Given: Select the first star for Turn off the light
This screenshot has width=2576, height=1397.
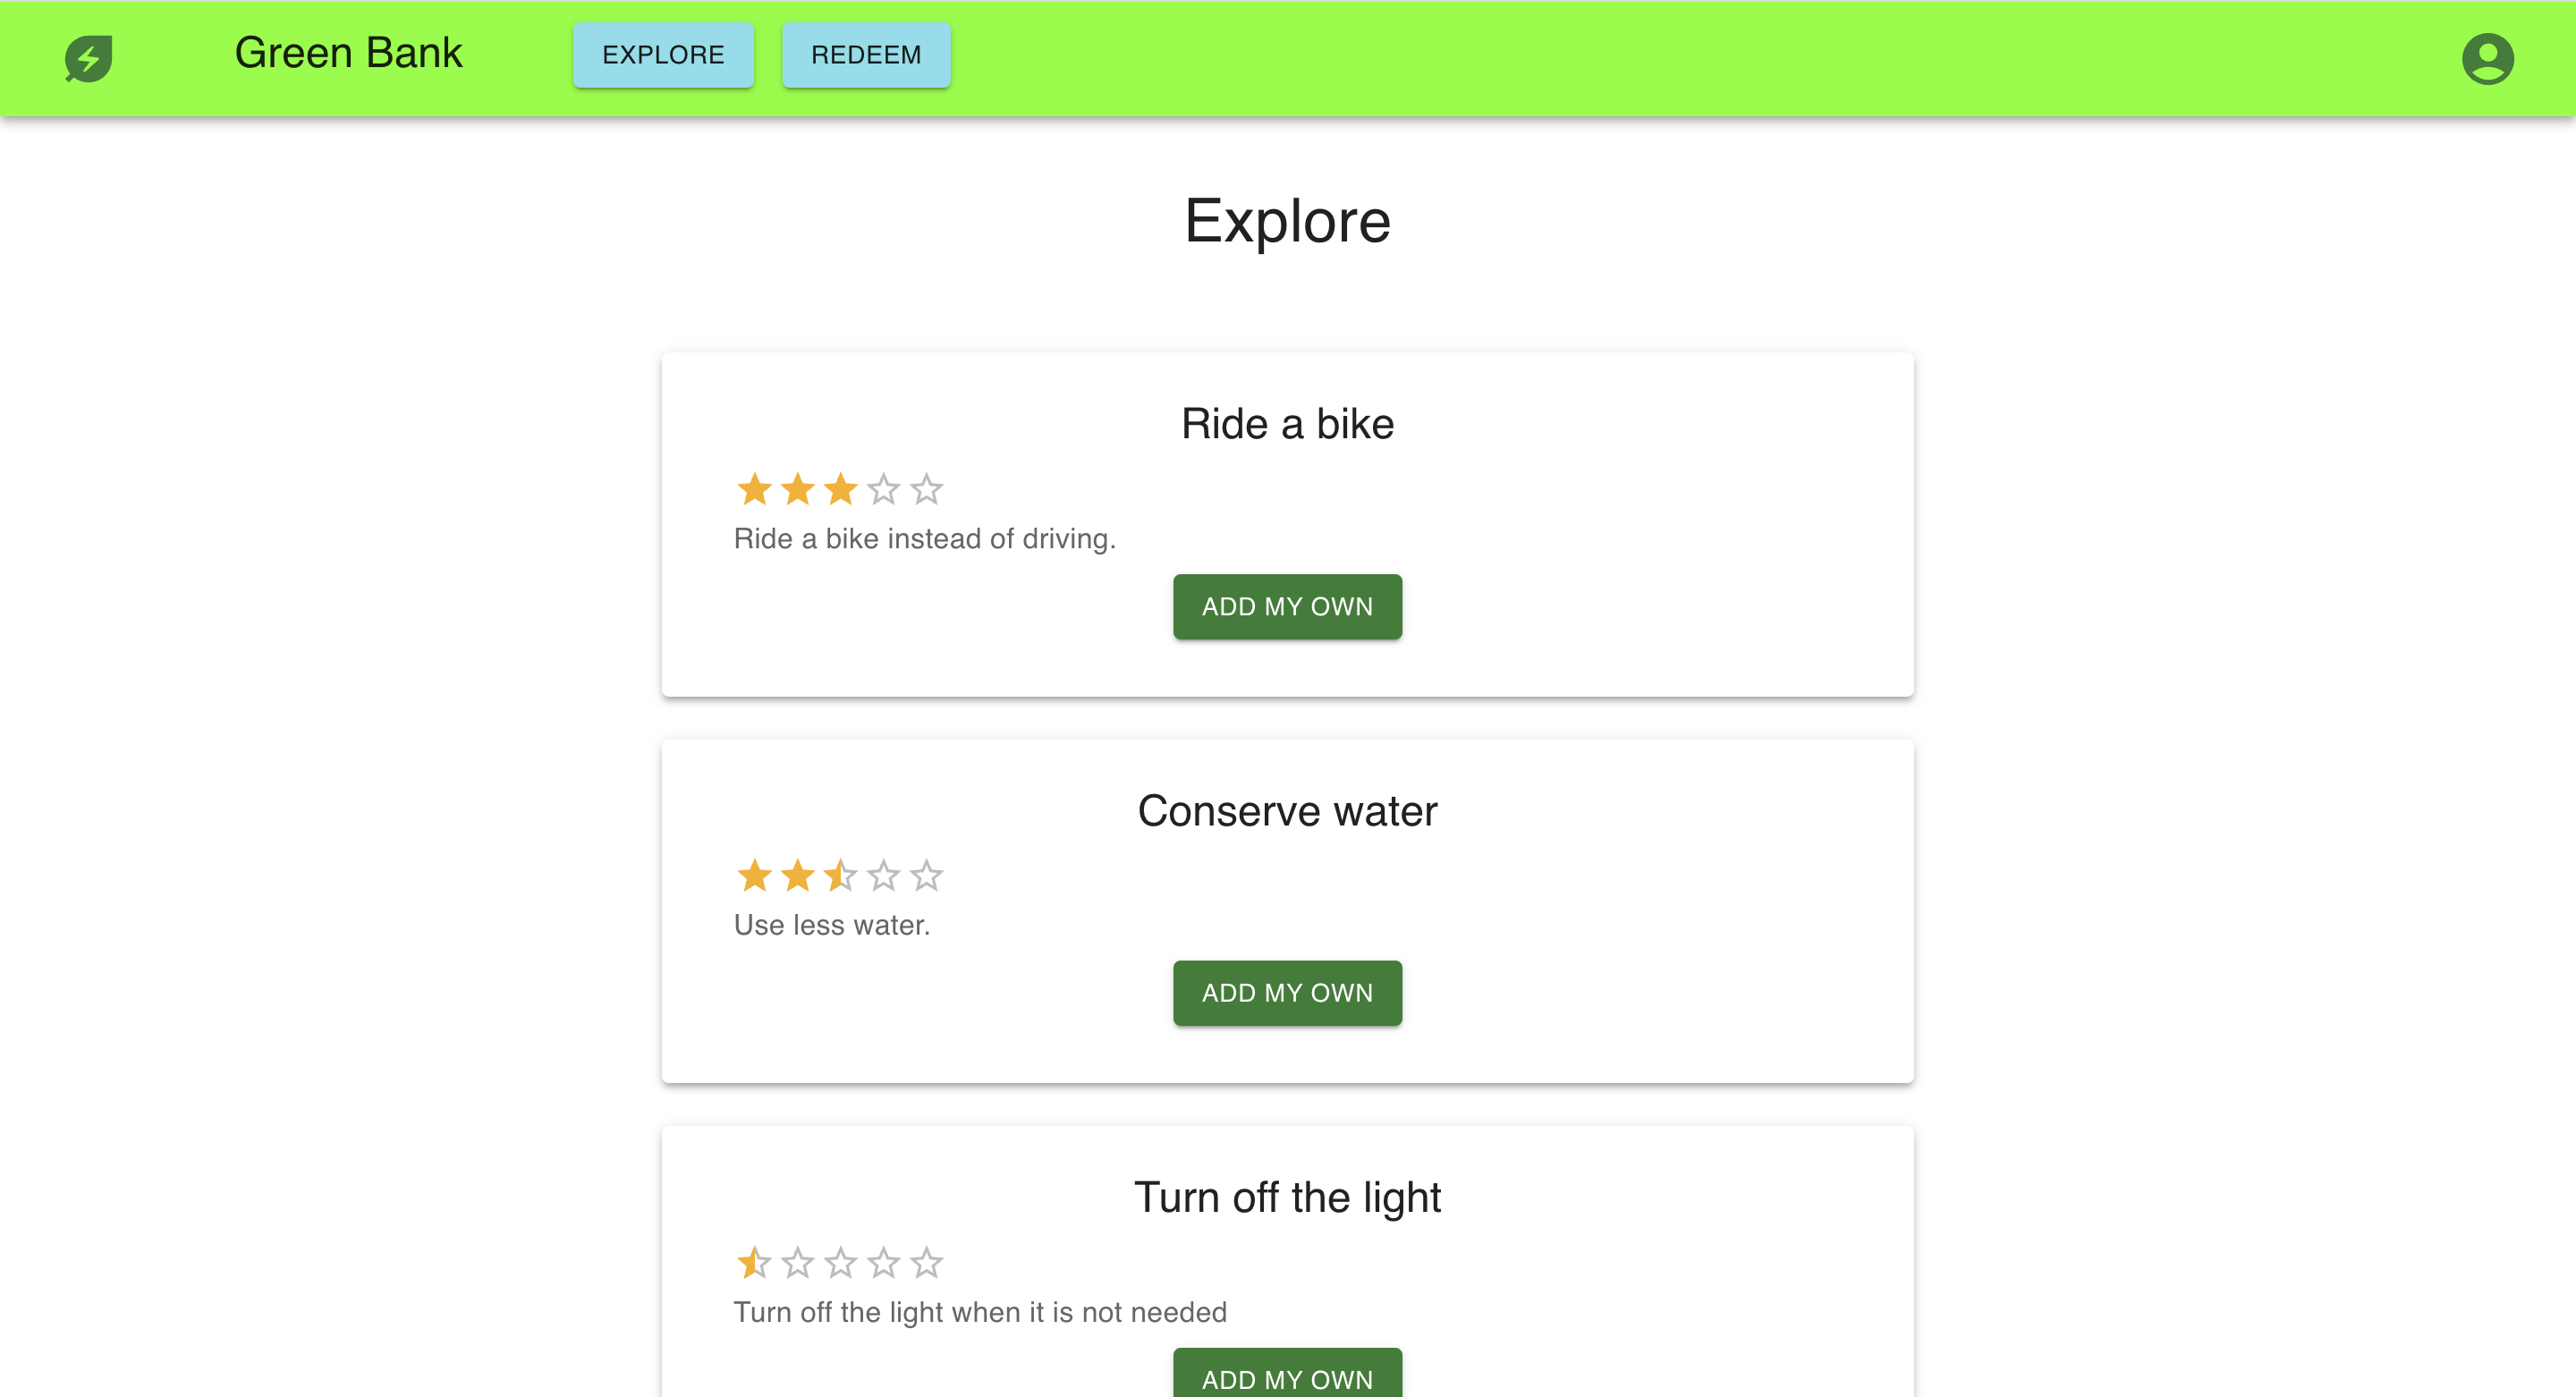Looking at the screenshot, I should click(755, 1263).
